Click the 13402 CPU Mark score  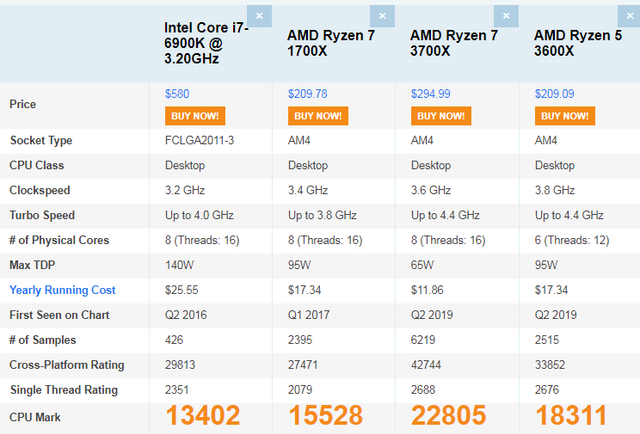coord(203,416)
